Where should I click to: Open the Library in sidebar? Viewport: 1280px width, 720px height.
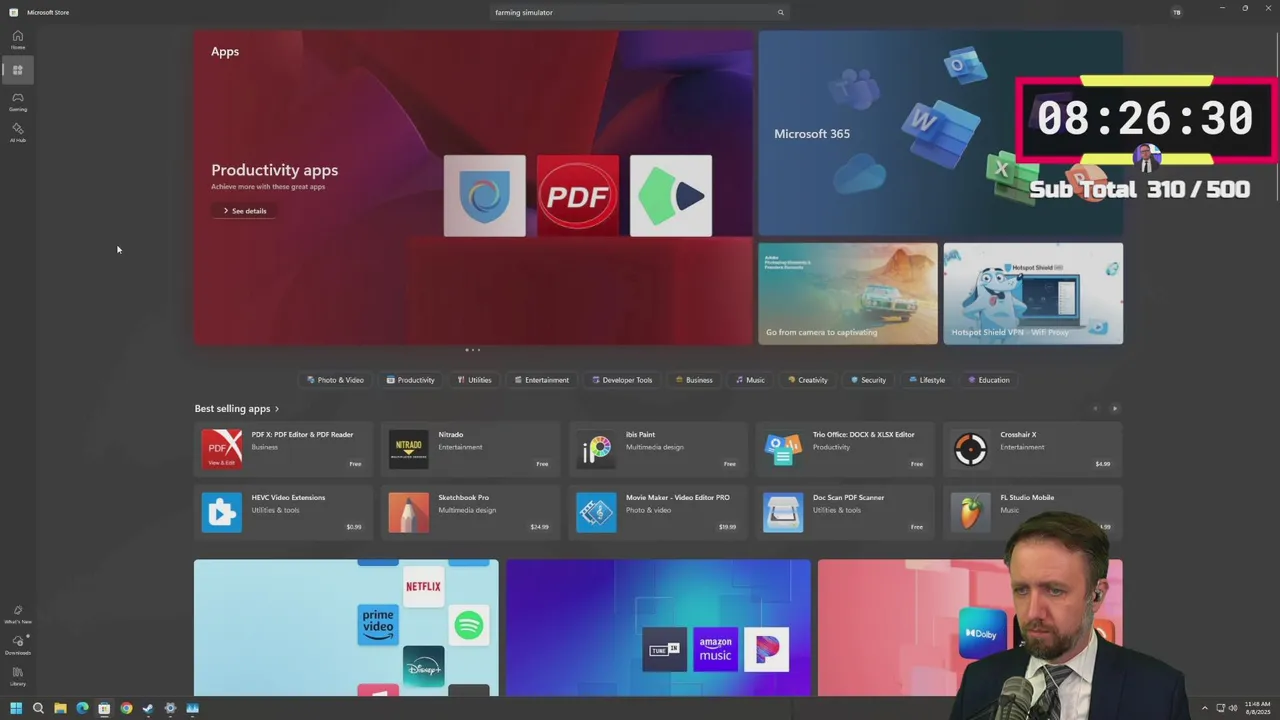(x=18, y=676)
